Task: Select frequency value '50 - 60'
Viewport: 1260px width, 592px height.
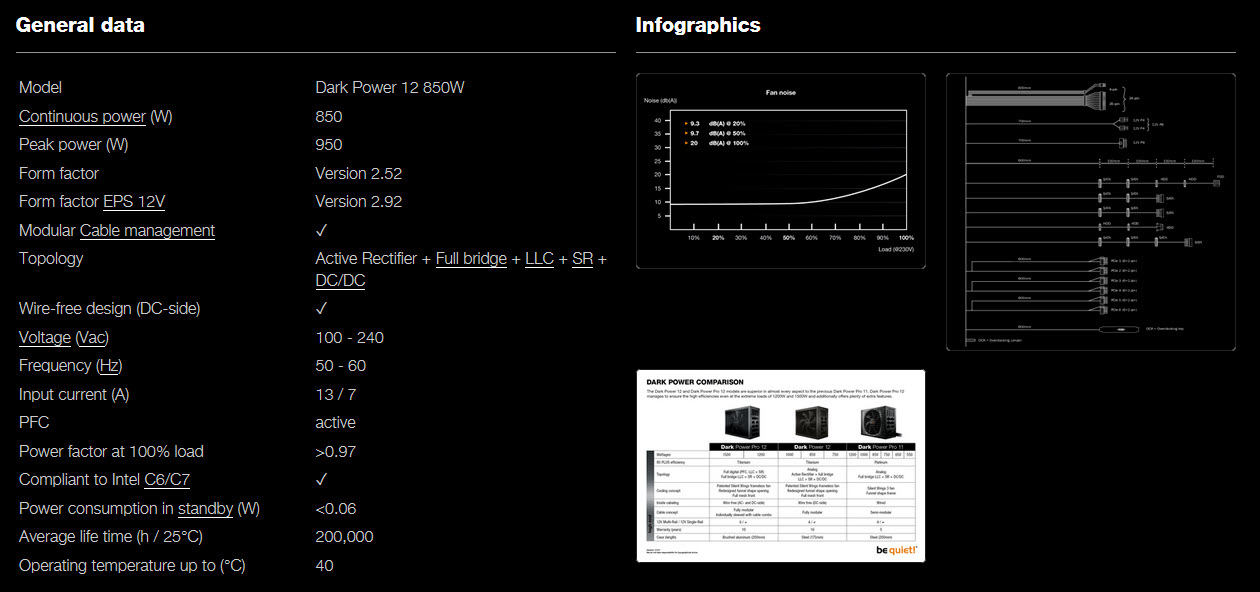Action: 341,365
